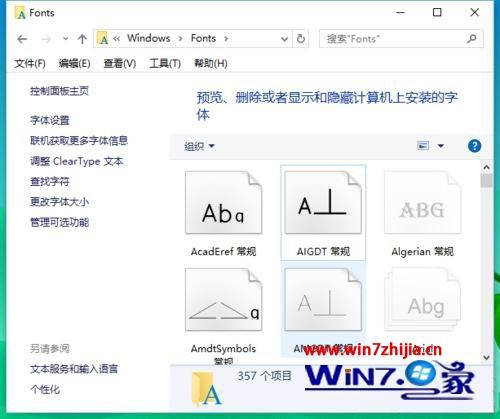Screen dimensions: 500x419
Task: Open the 字体设置 link
Action: [x=50, y=120]
